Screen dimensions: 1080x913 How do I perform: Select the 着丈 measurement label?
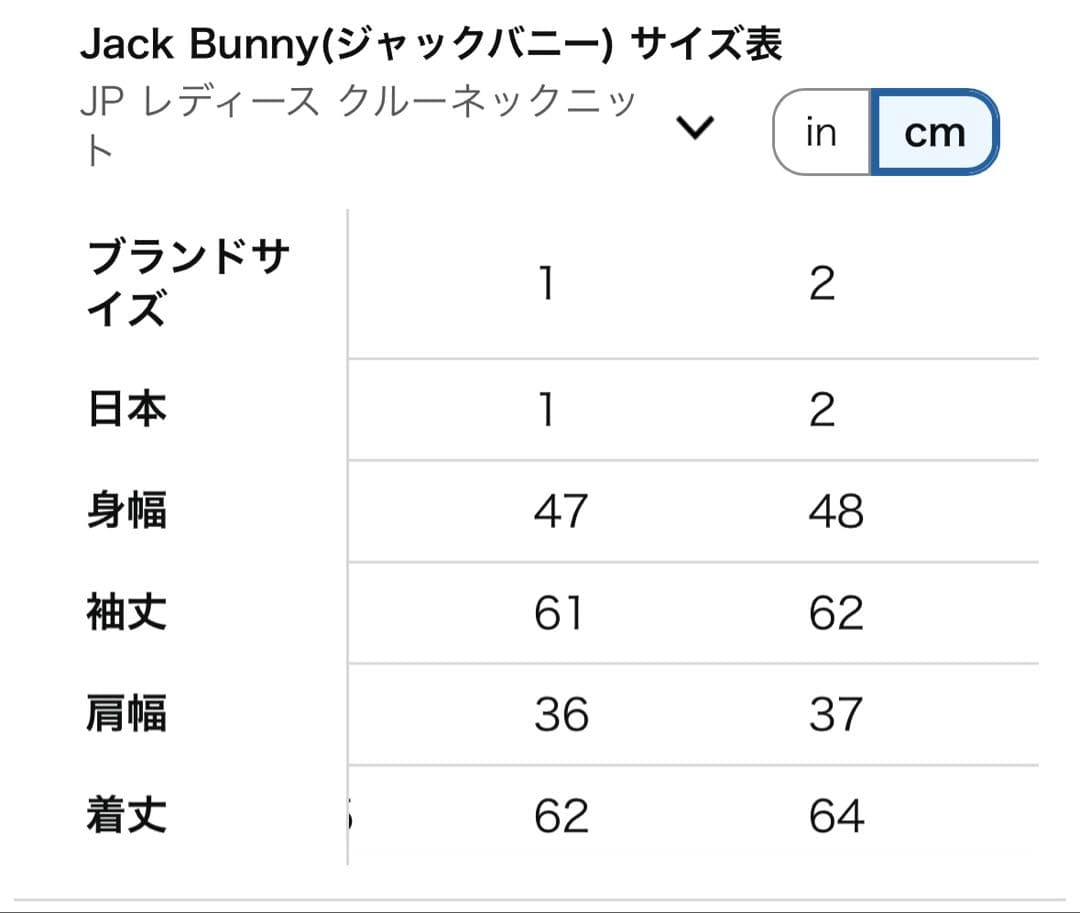click(x=126, y=816)
